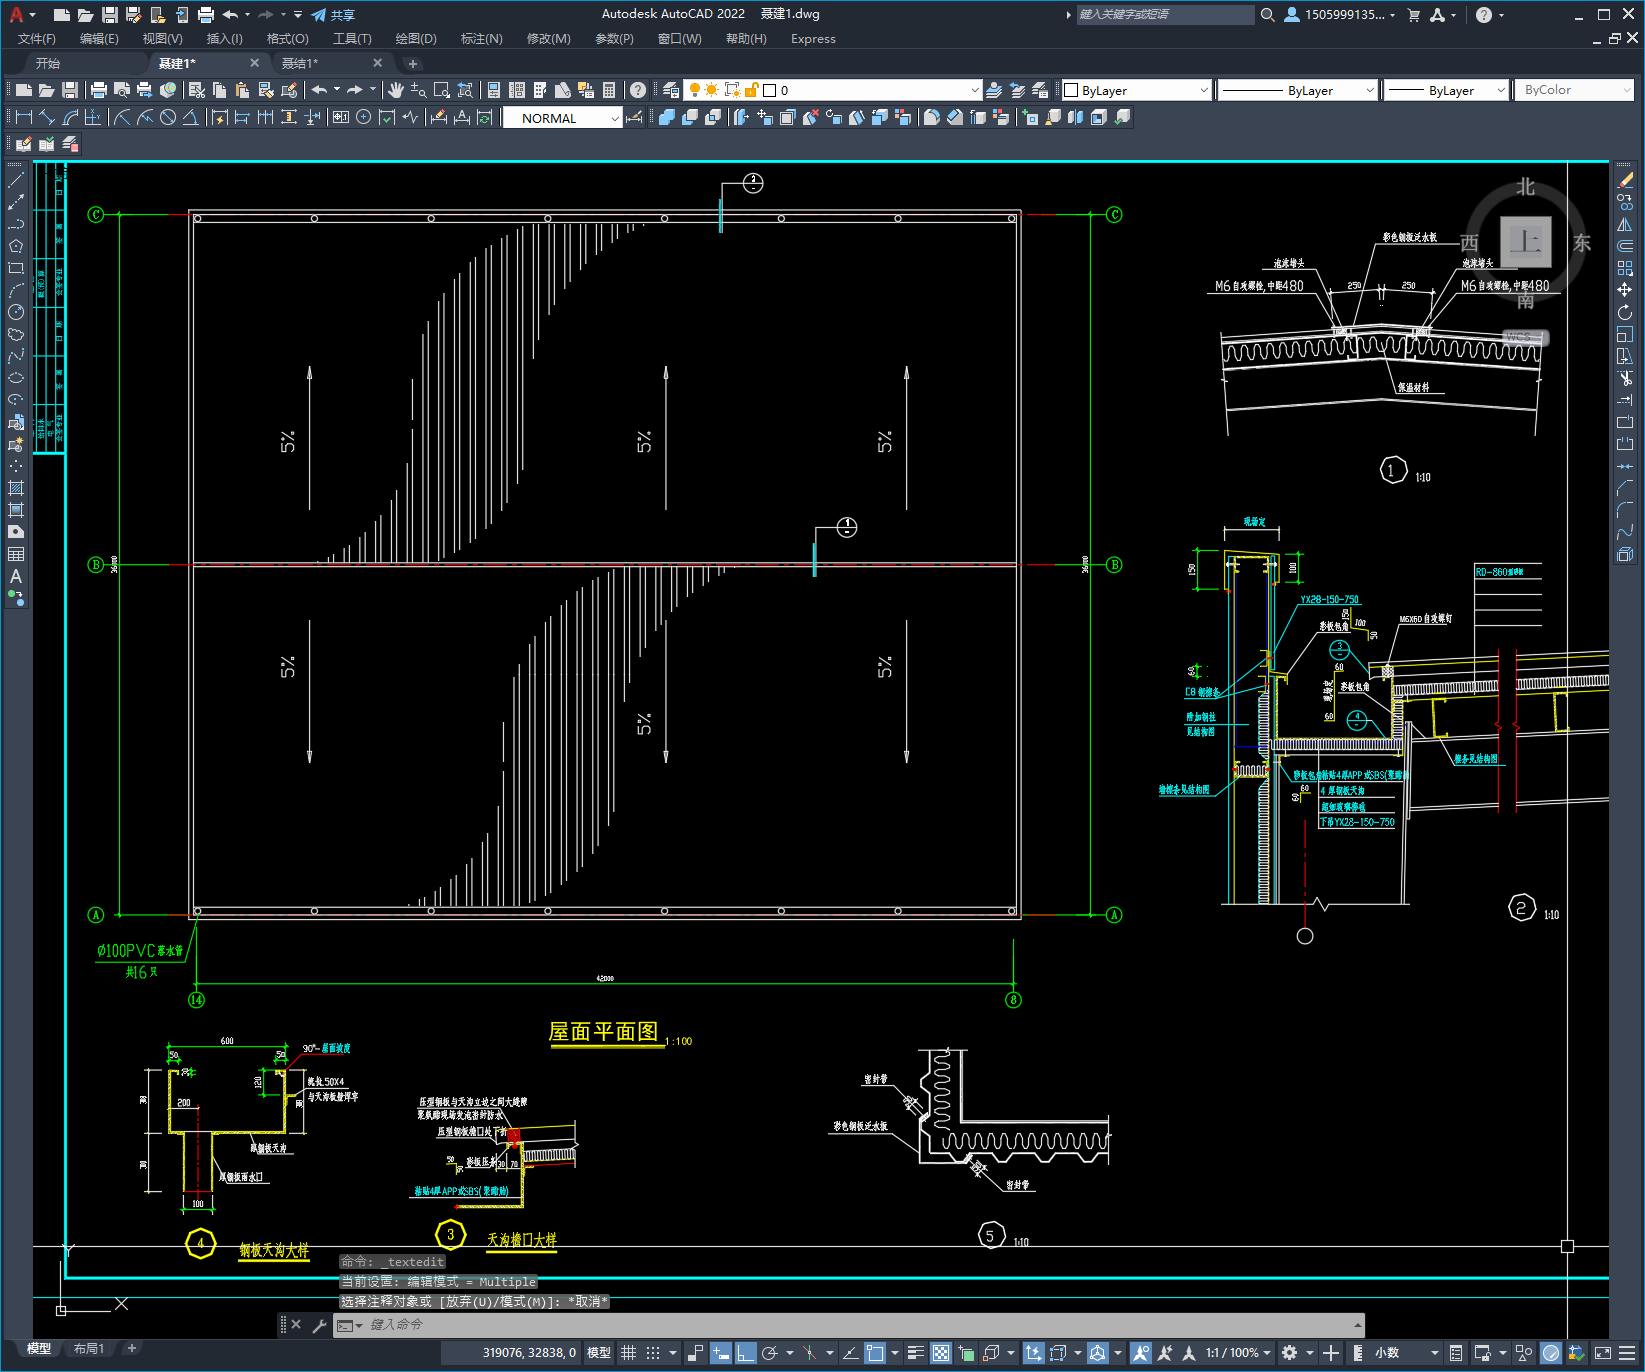The image size is (1645, 1372).
Task: Select the Move tool in modify toolbar
Action: 1625,290
